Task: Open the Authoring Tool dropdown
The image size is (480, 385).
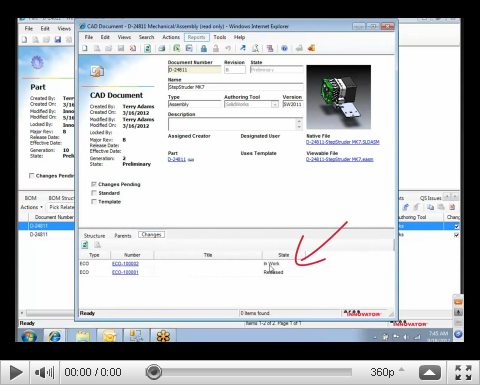Action: pos(275,105)
